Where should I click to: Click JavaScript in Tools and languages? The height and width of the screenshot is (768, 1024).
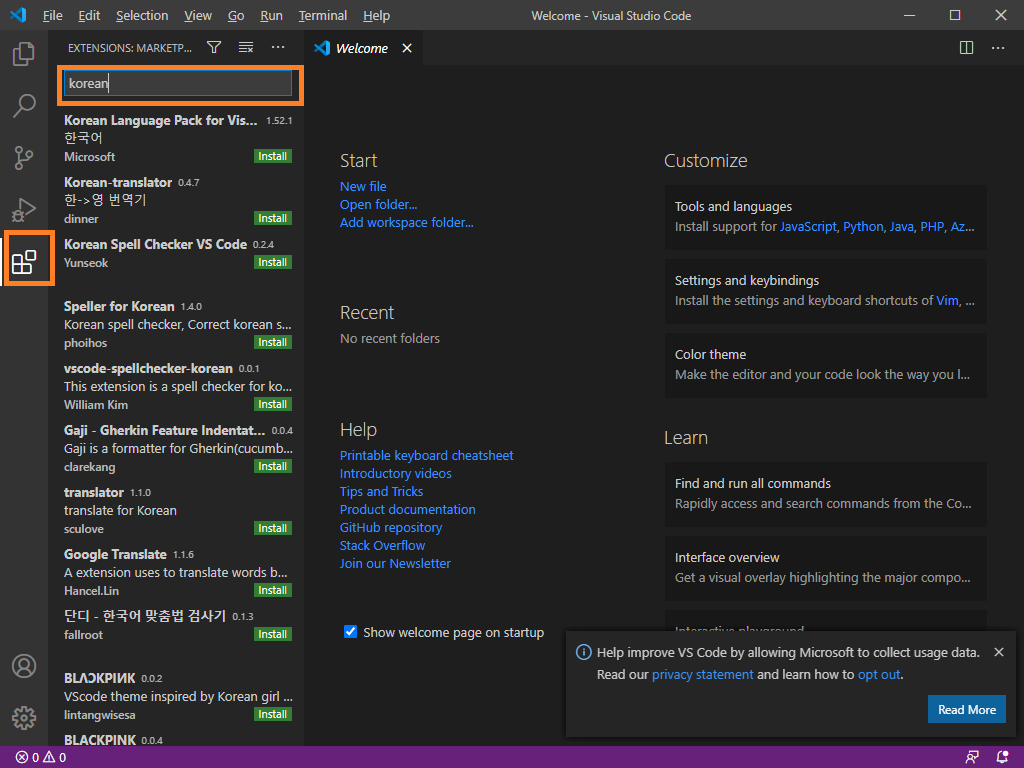(x=808, y=227)
